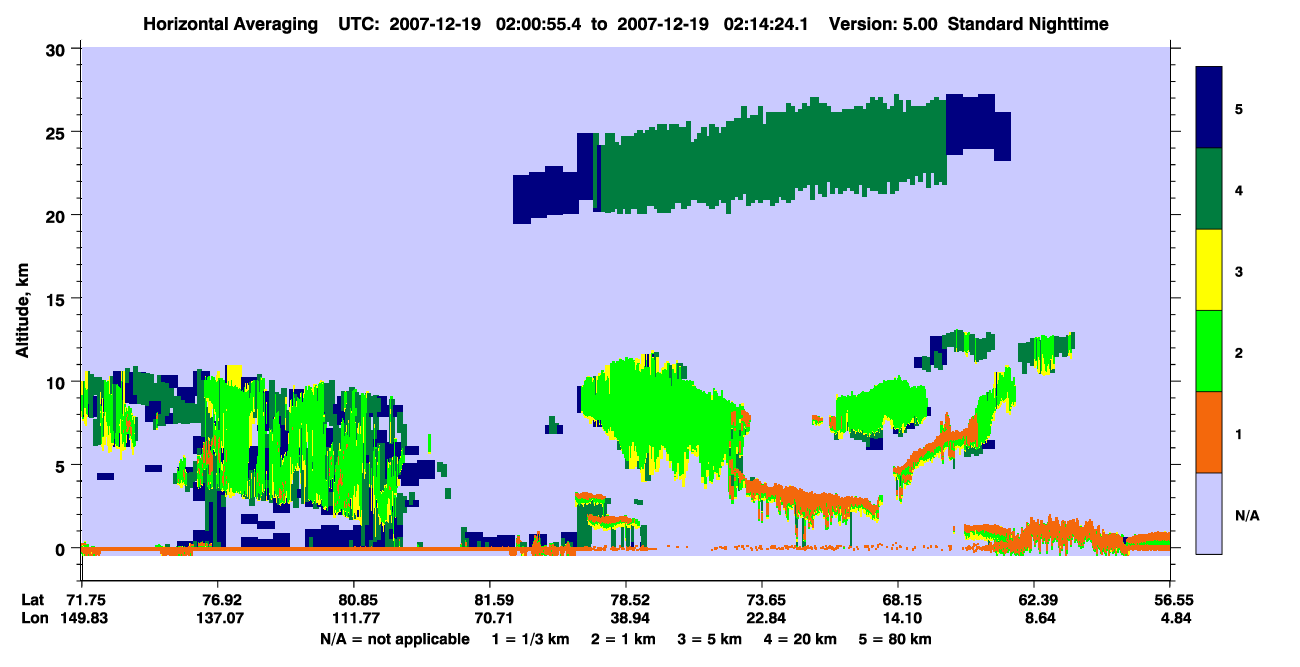Click the orange level 1 colorbar segment
Viewport: 1300px width, 667px height.
[1210, 432]
